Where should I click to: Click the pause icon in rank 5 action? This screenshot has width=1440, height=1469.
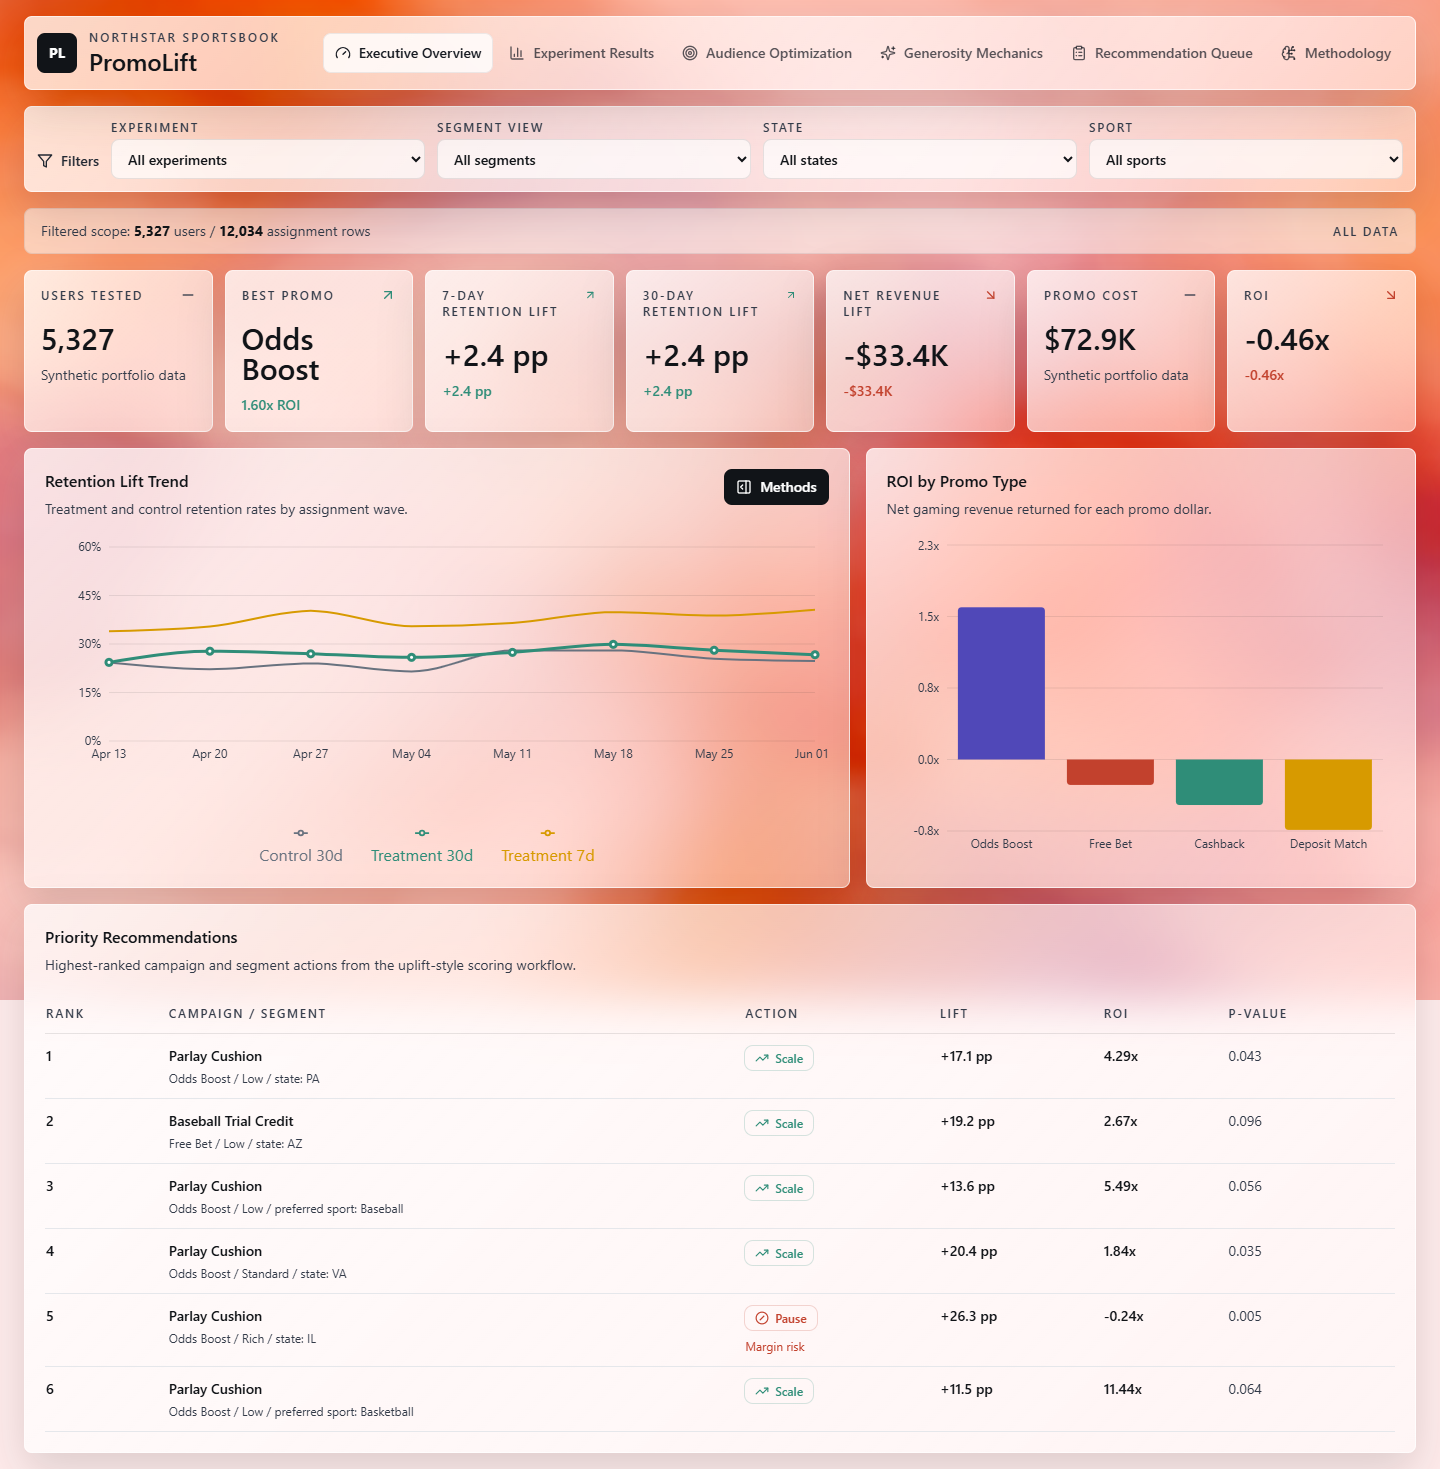[x=762, y=1318]
